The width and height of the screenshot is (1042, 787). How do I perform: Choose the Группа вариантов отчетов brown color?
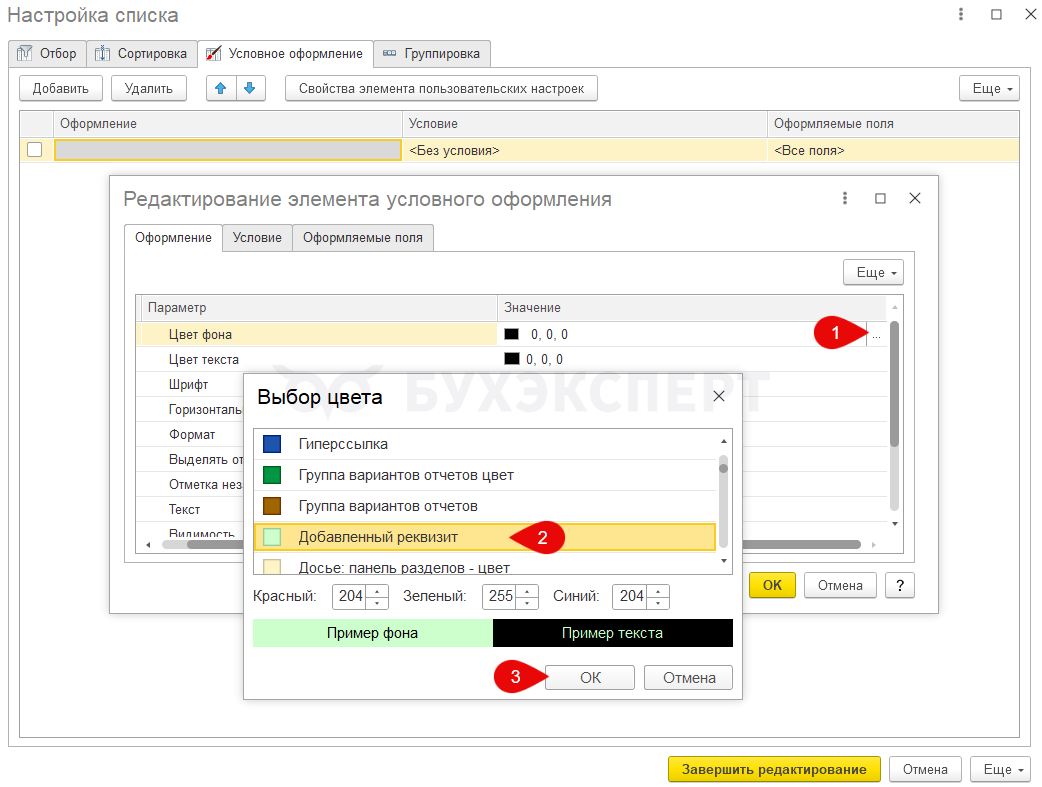pyautogui.click(x=272, y=506)
